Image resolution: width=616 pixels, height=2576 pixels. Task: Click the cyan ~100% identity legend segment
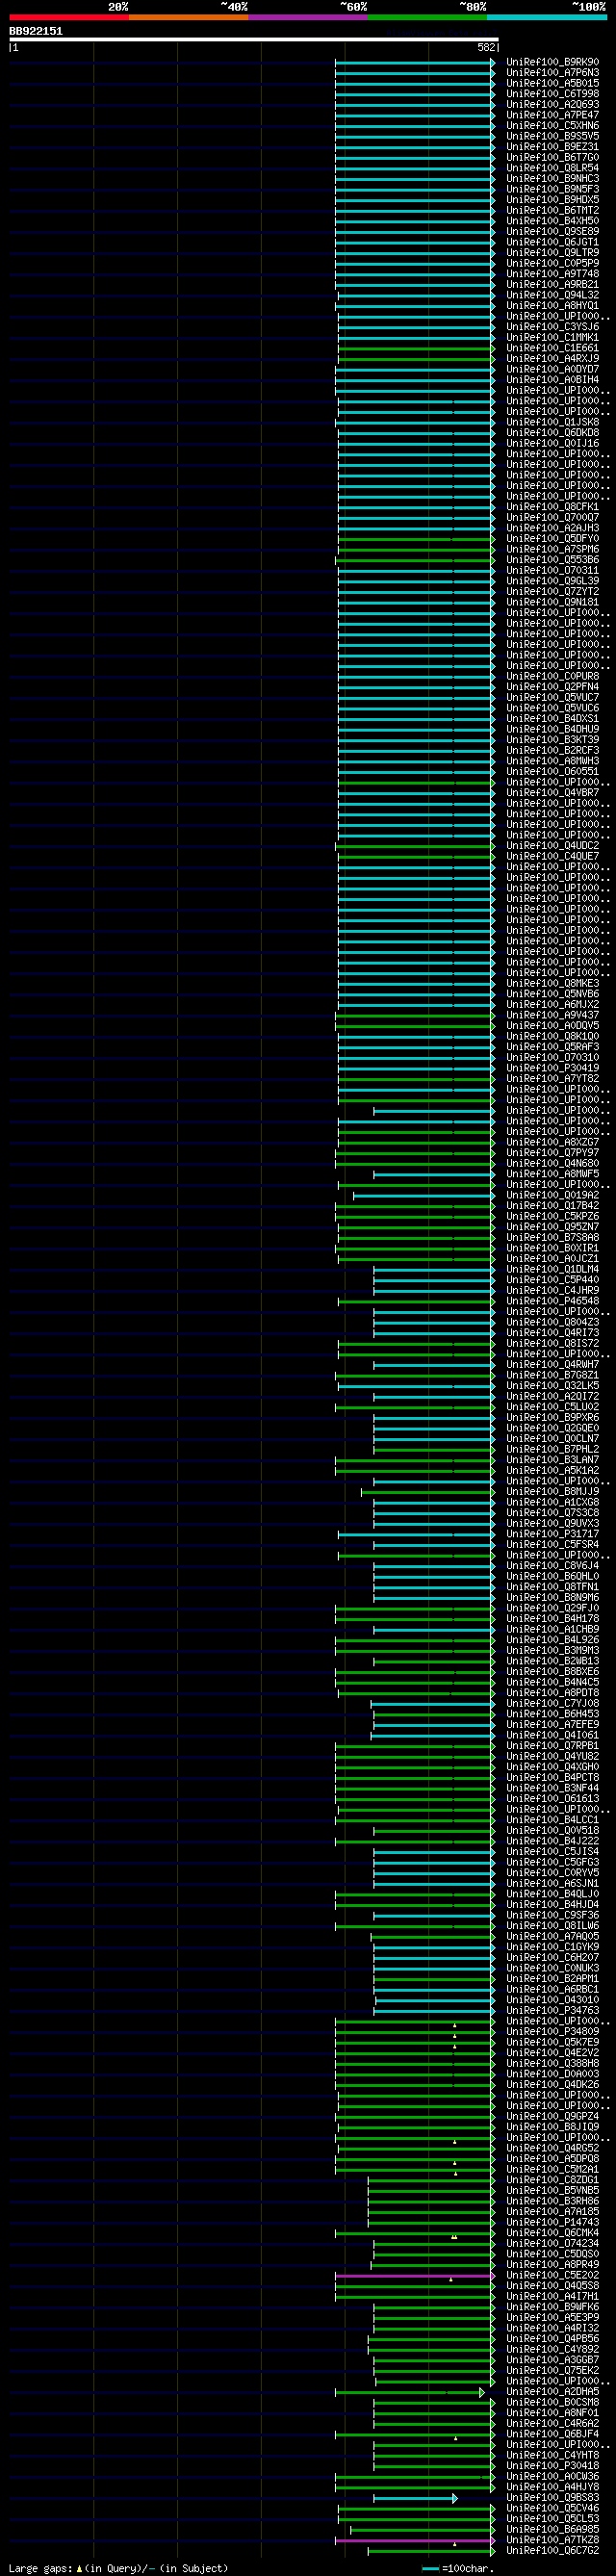[x=547, y=17]
